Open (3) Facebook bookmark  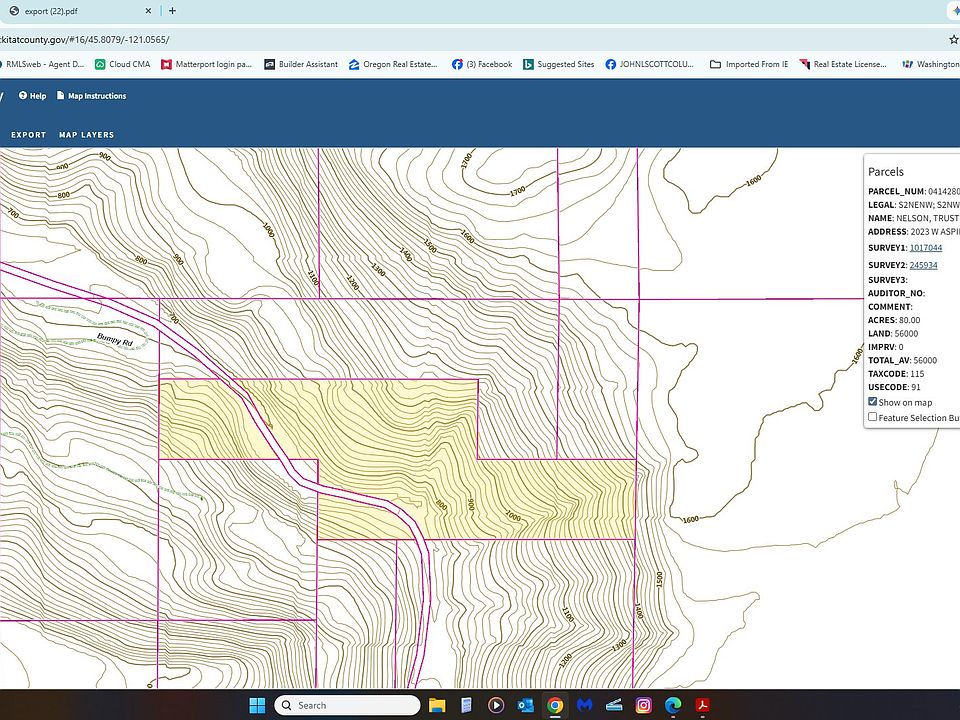click(x=482, y=64)
